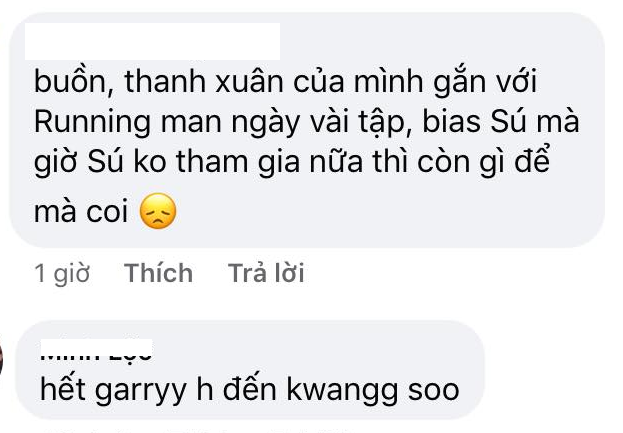Open the 1 giờ timestamp link
This screenshot has height=433, width=623.
click(x=62, y=273)
